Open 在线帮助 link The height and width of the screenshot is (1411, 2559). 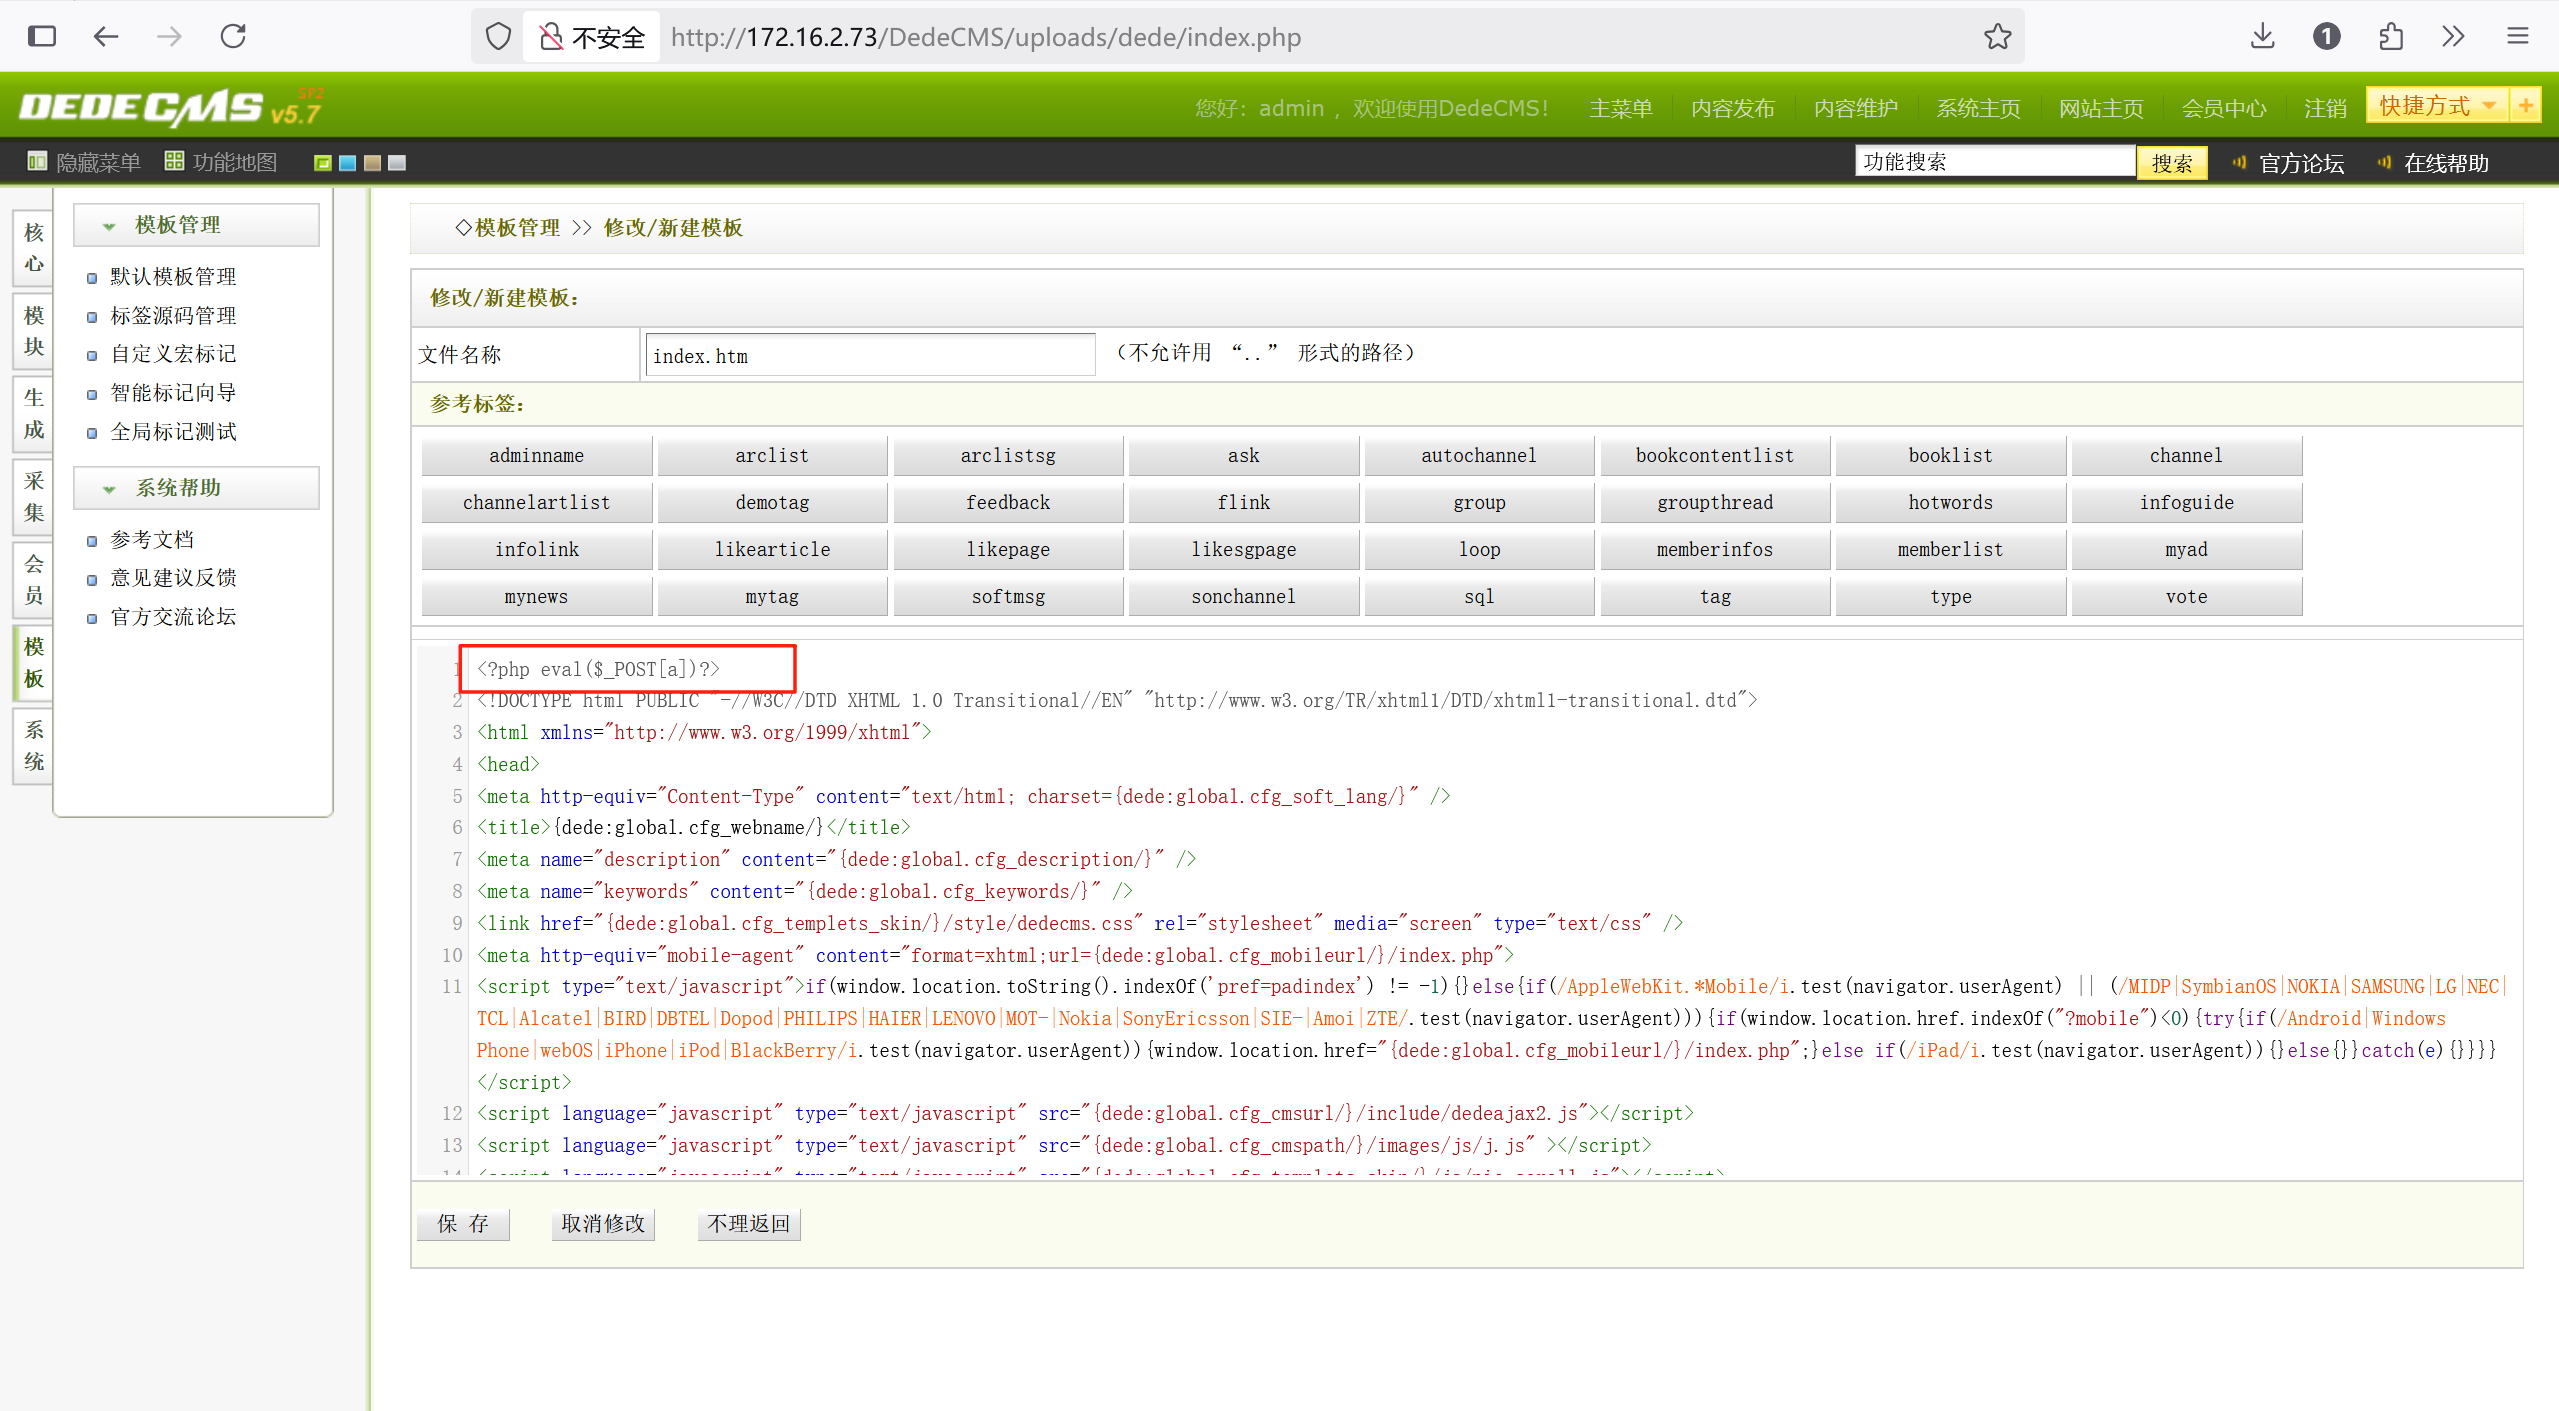[x=2446, y=163]
